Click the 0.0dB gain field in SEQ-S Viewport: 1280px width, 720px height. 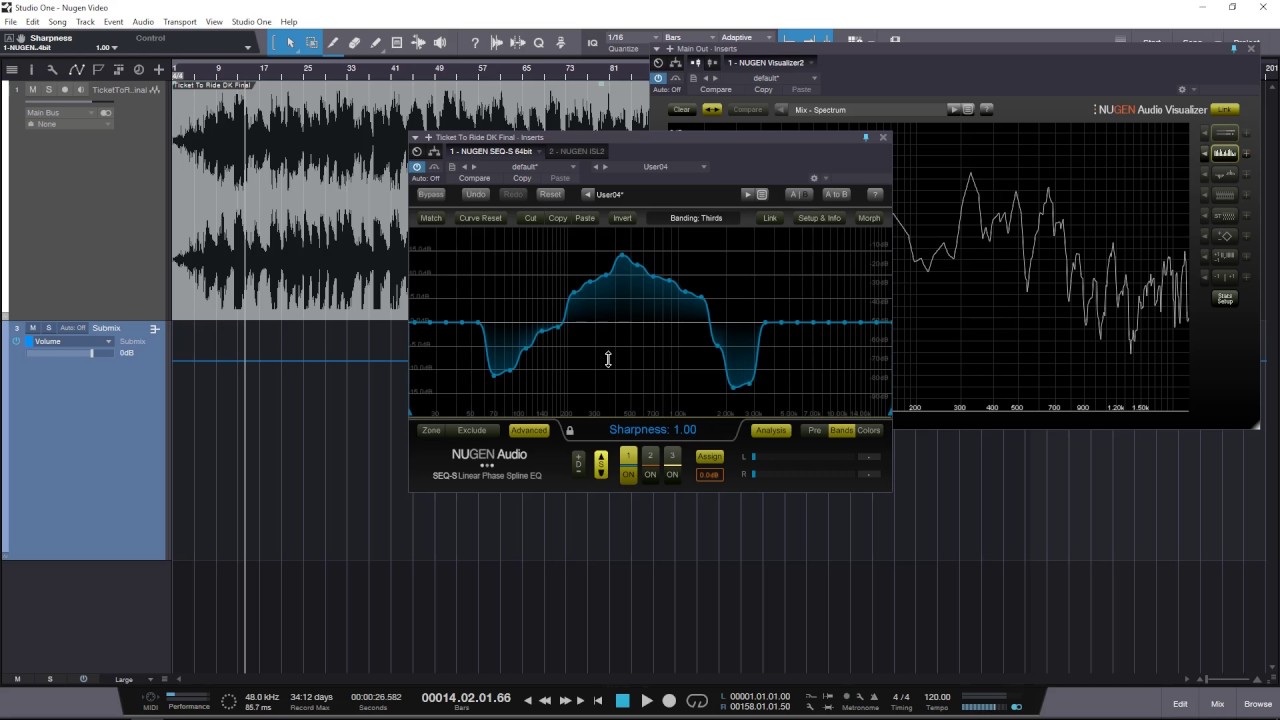click(x=709, y=475)
